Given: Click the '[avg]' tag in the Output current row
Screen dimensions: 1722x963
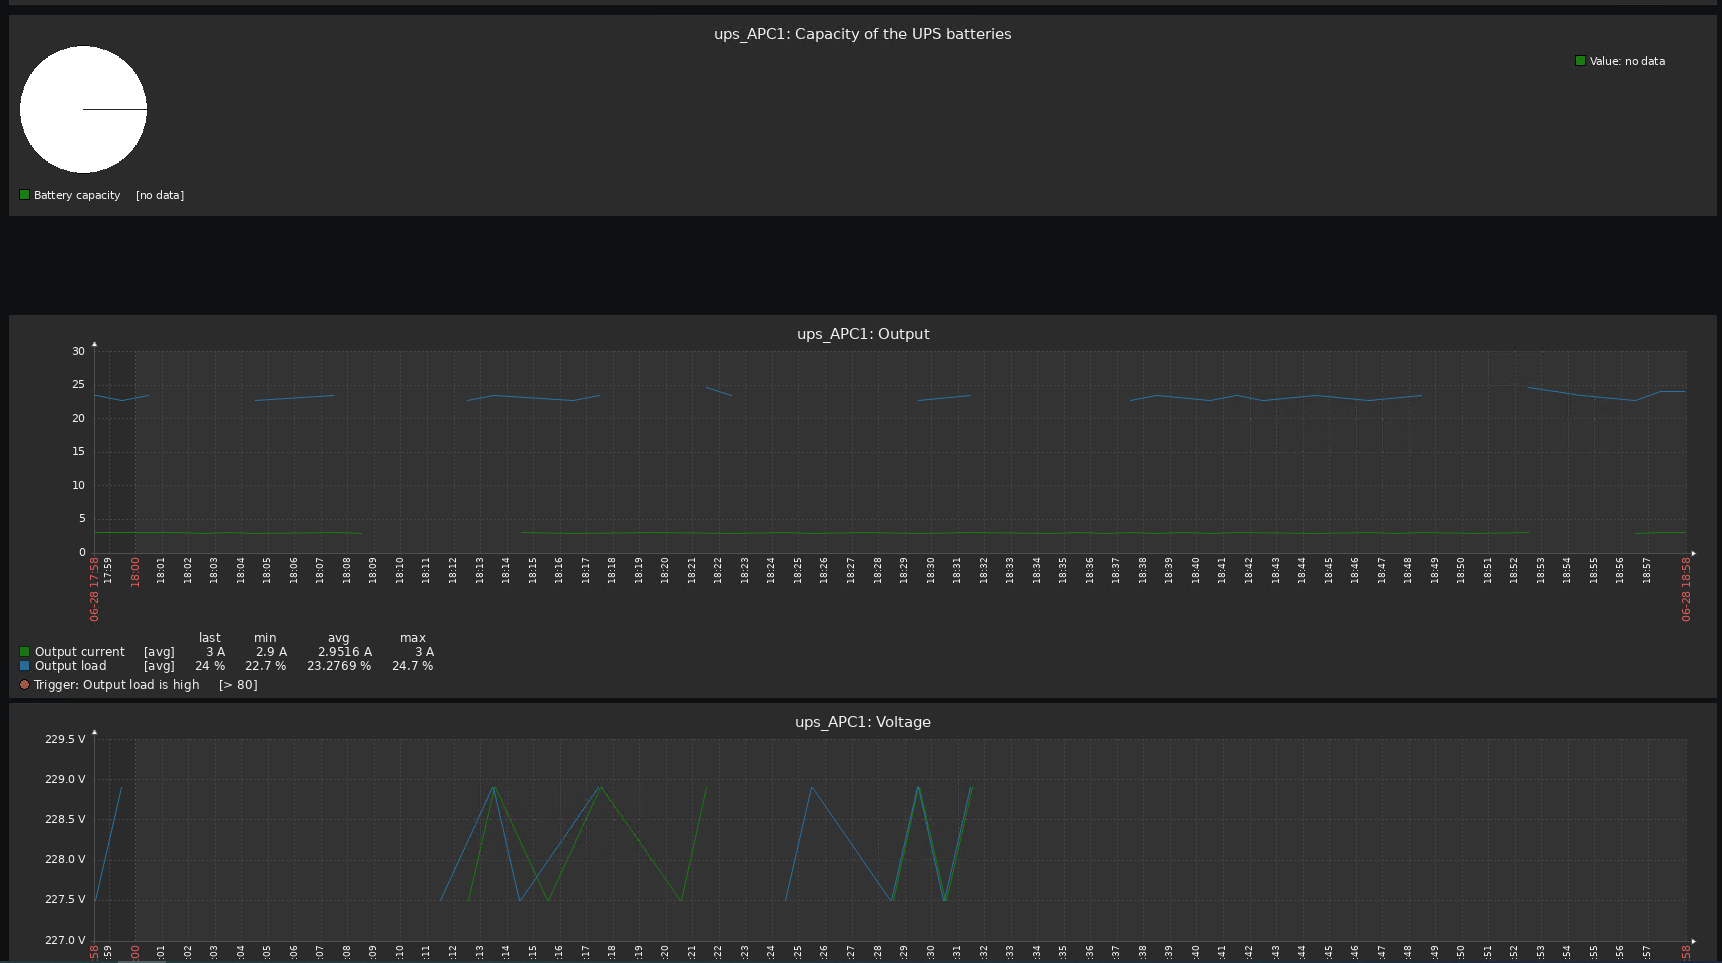Looking at the screenshot, I should click(159, 651).
